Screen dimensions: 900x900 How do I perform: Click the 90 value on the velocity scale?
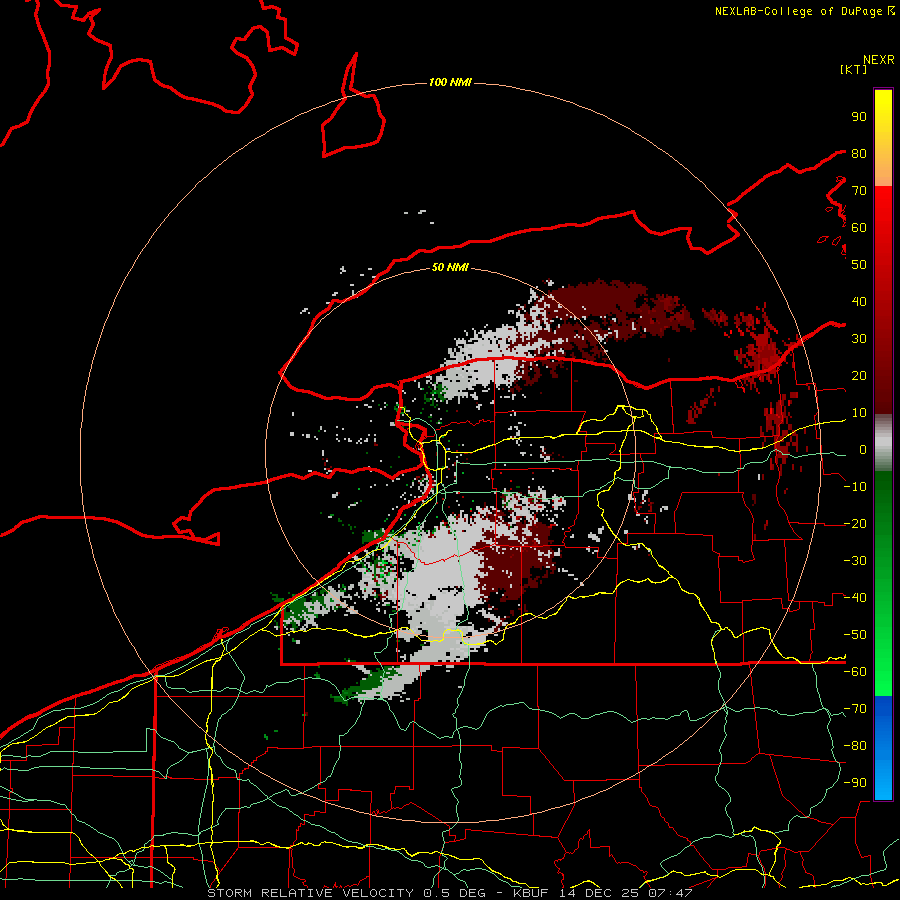(x=859, y=117)
